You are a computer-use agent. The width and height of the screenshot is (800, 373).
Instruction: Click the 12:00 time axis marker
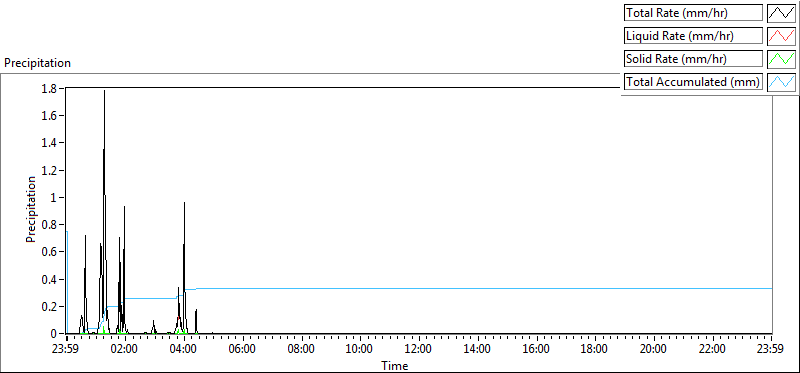coord(418,350)
